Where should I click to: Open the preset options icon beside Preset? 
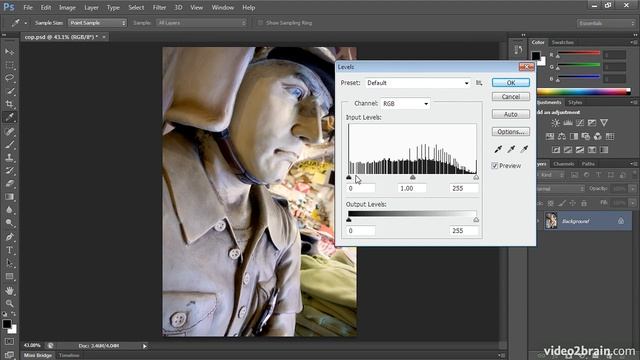pyautogui.click(x=479, y=83)
